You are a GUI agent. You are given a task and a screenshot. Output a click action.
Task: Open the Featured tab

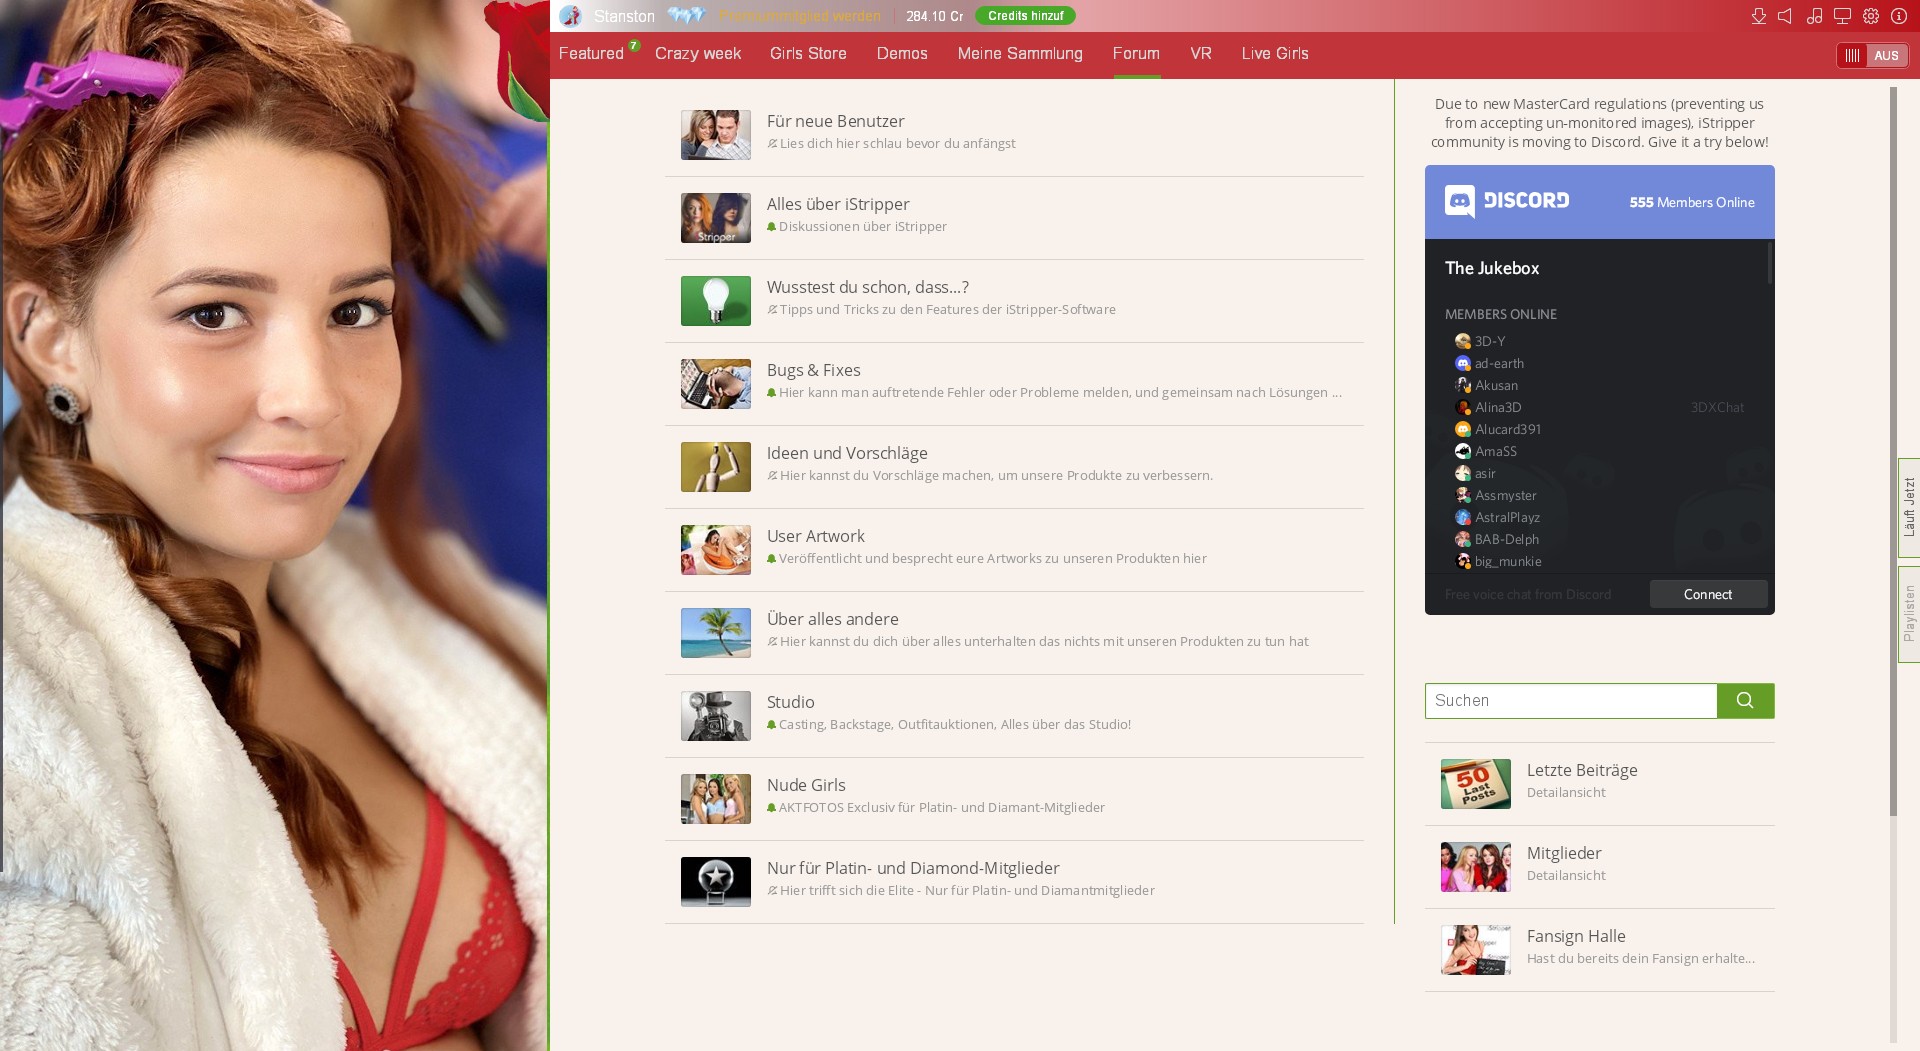pyautogui.click(x=591, y=54)
